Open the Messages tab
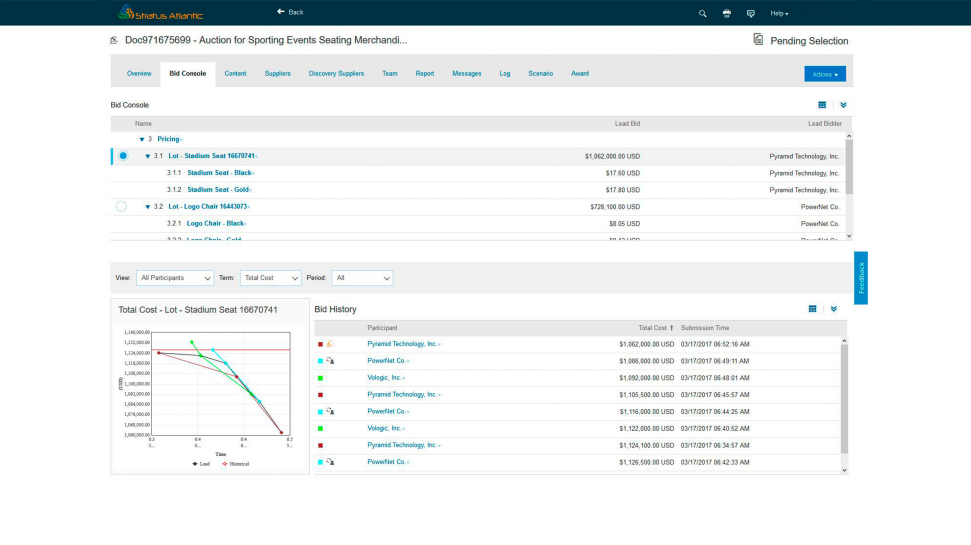This screenshot has height=545, width=971. [x=466, y=73]
